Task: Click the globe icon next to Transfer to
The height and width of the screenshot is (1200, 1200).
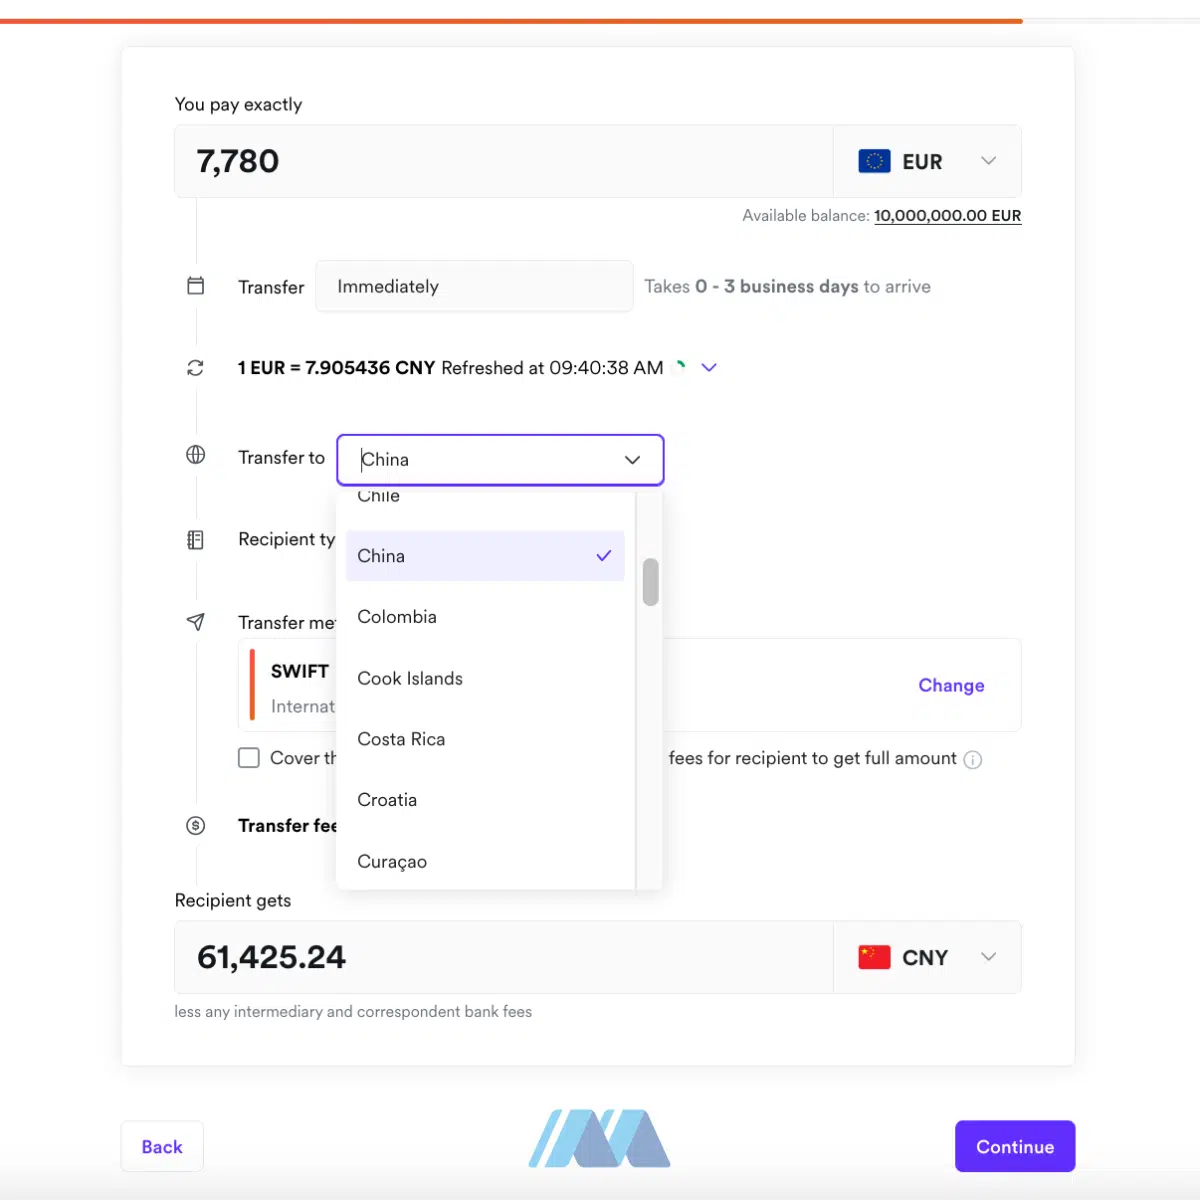Action: pos(196,455)
